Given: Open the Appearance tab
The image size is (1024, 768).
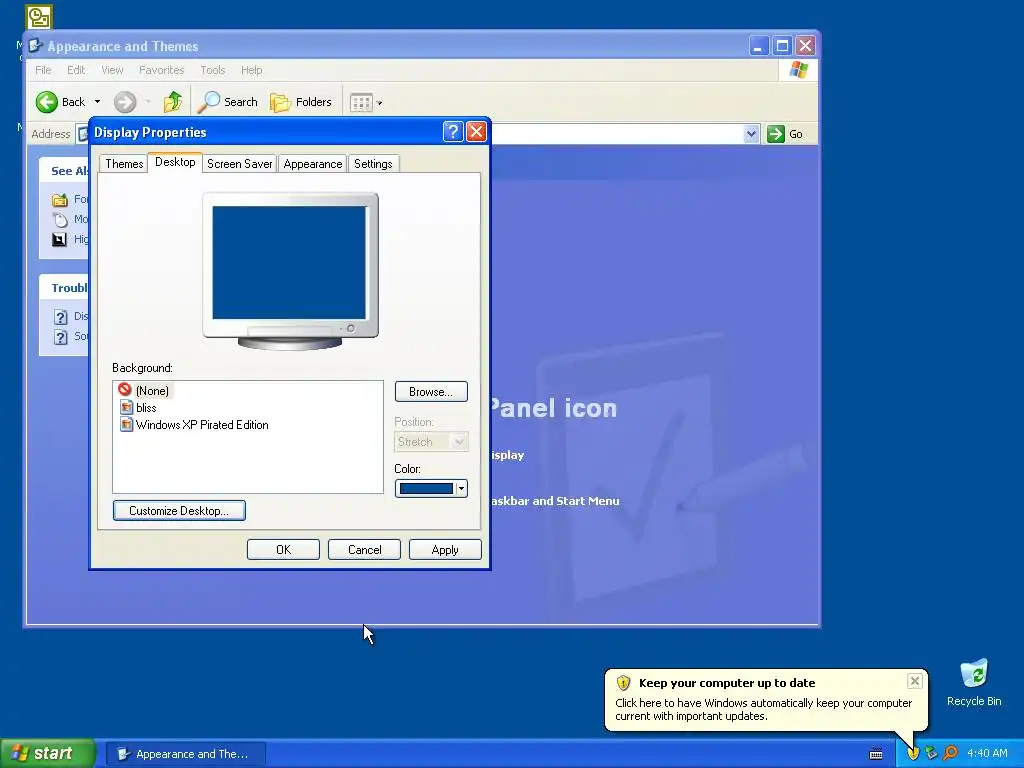Looking at the screenshot, I should point(313,164).
